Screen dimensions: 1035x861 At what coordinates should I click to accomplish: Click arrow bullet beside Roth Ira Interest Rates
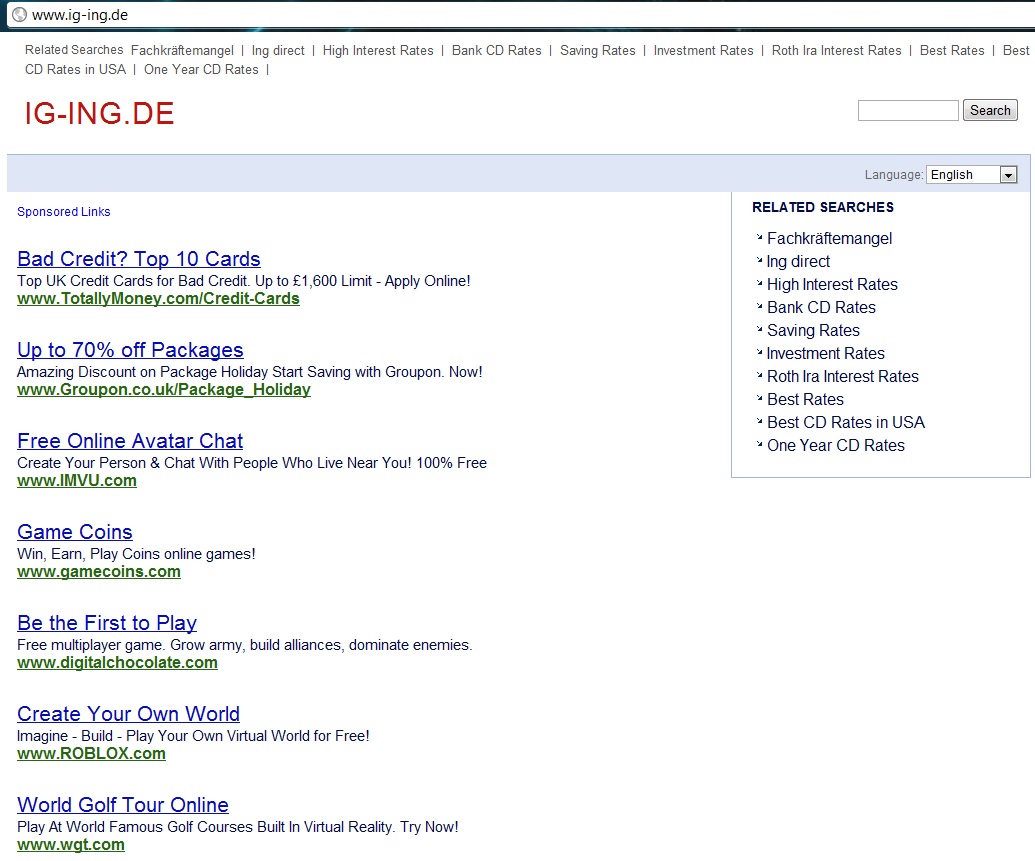[760, 374]
